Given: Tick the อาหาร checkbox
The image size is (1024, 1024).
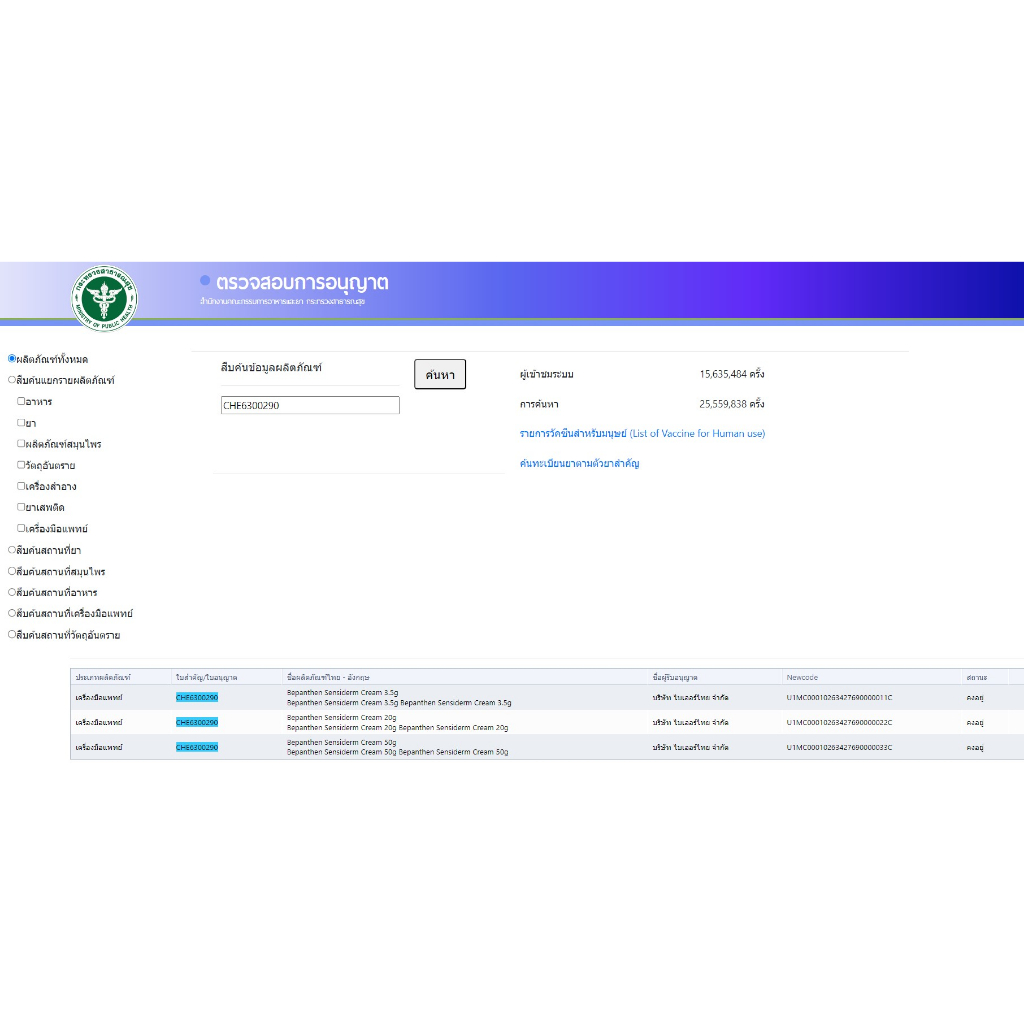Looking at the screenshot, I should (21, 401).
